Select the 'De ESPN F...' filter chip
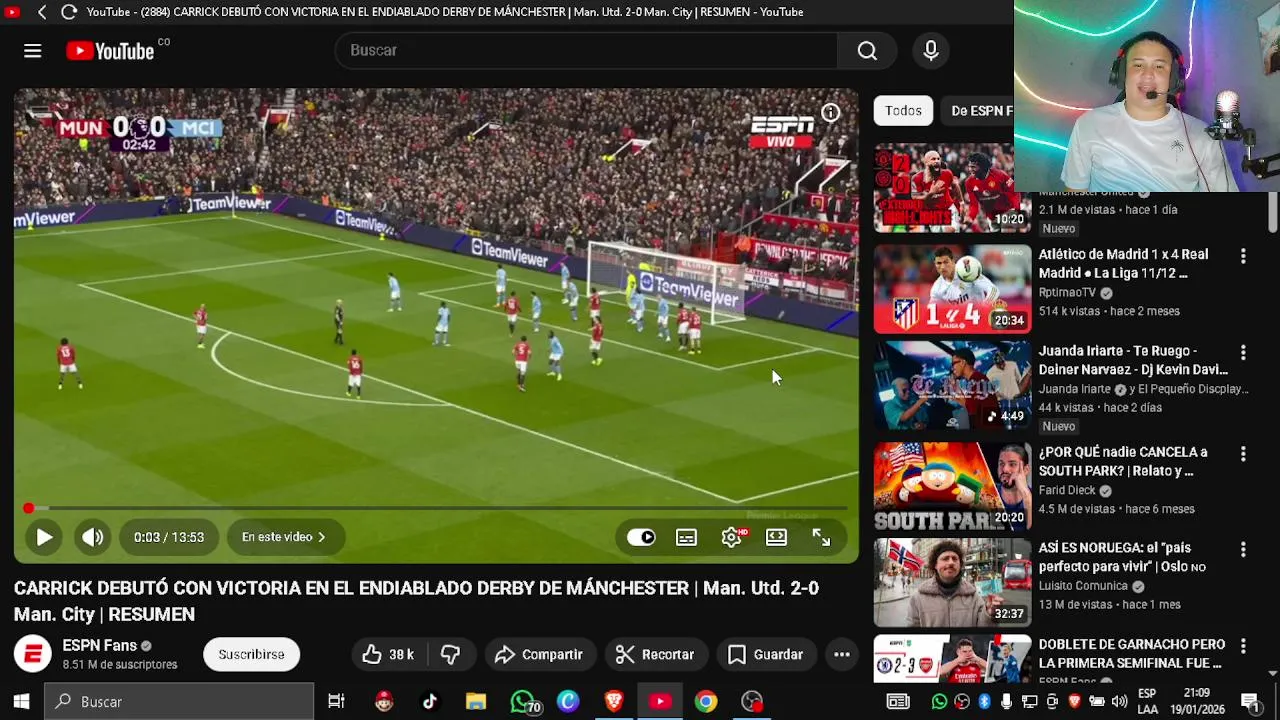The height and width of the screenshot is (720, 1280). 979,111
